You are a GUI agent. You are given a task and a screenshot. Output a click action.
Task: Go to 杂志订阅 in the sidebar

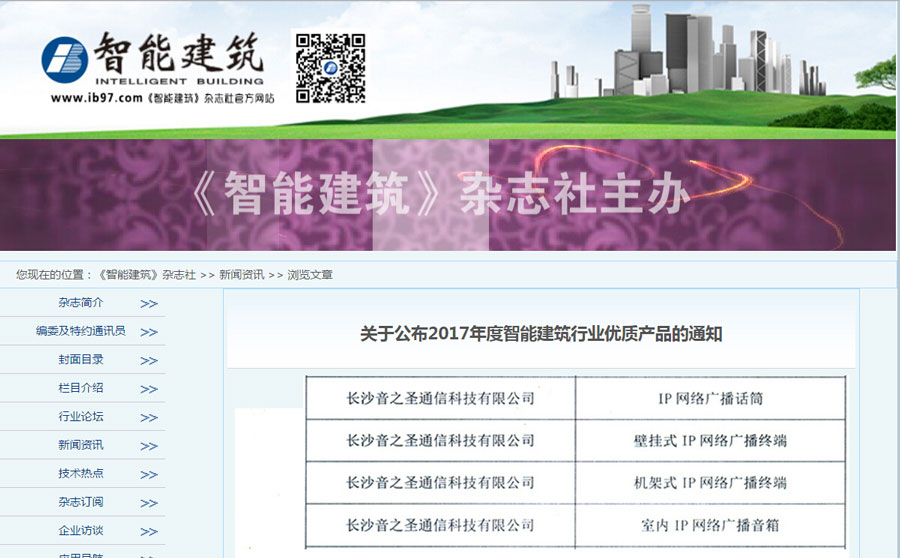(x=81, y=502)
